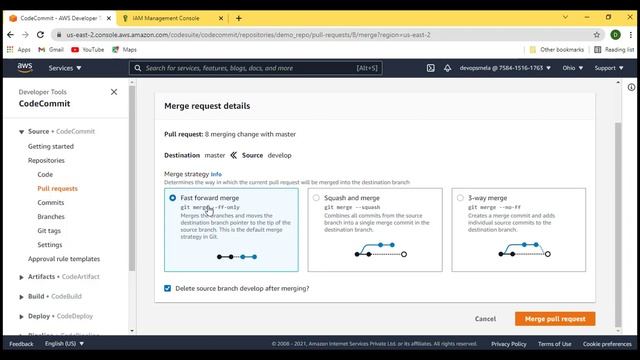640x360 pixels.
Task: Open the tab search chevron in title bar
Action: (565, 18)
